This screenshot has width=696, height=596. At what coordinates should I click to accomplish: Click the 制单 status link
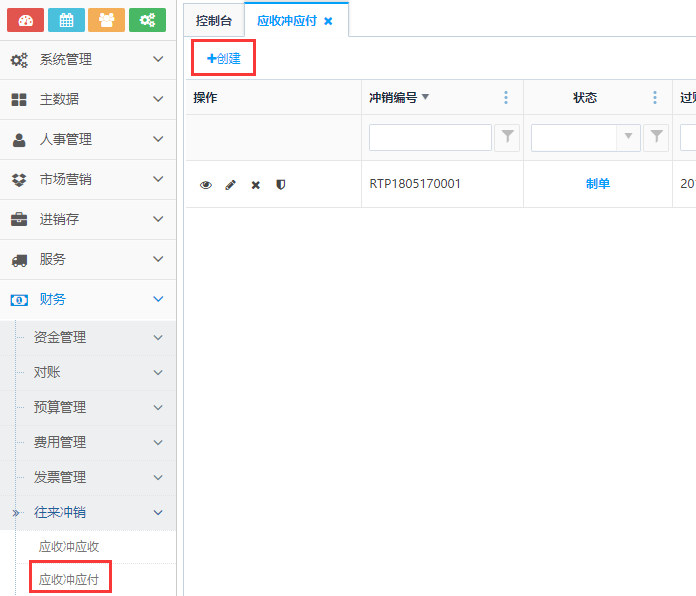(x=598, y=184)
